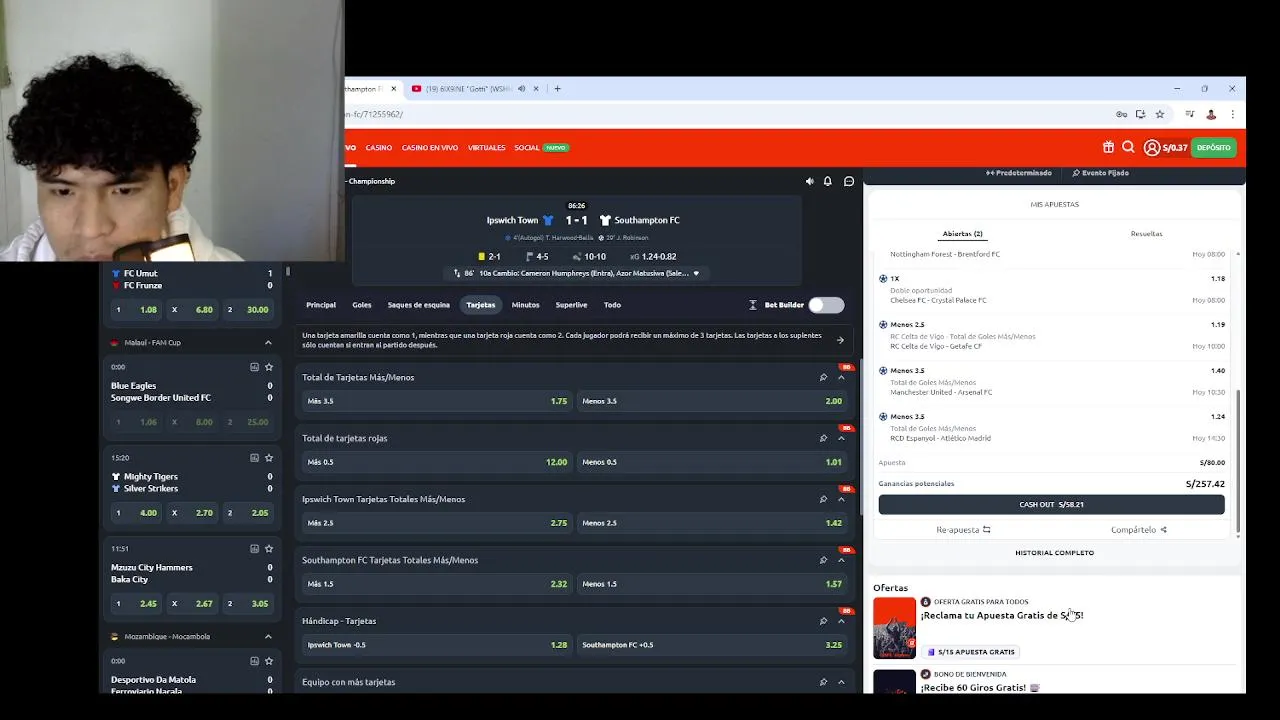Open stats icon for Desportivo Da Matola match
1280x720 pixels.
[254, 661]
